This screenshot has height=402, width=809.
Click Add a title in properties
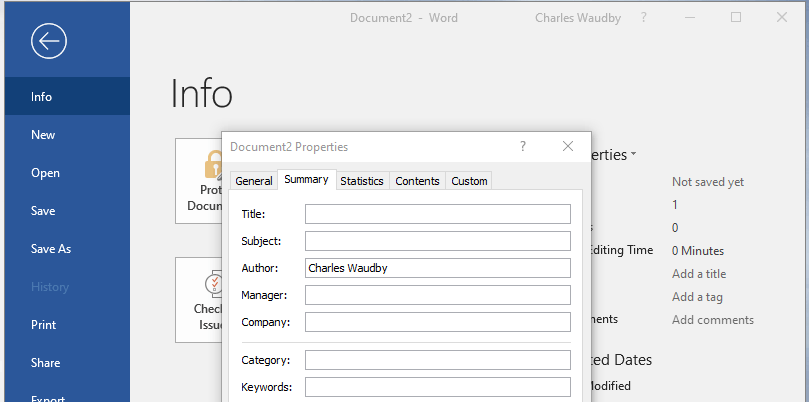[699, 274]
